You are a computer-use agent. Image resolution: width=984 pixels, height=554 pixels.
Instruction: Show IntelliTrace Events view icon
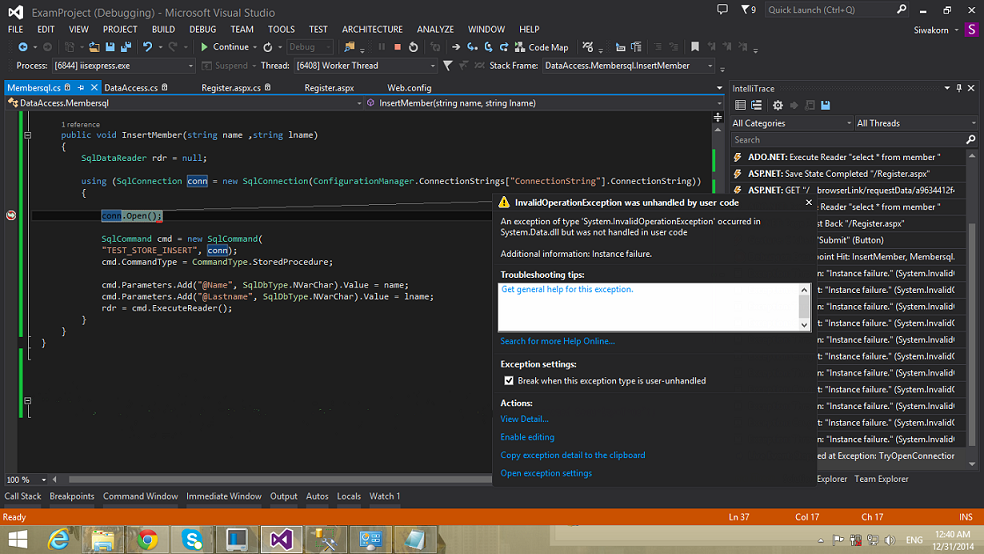pyautogui.click(x=741, y=105)
